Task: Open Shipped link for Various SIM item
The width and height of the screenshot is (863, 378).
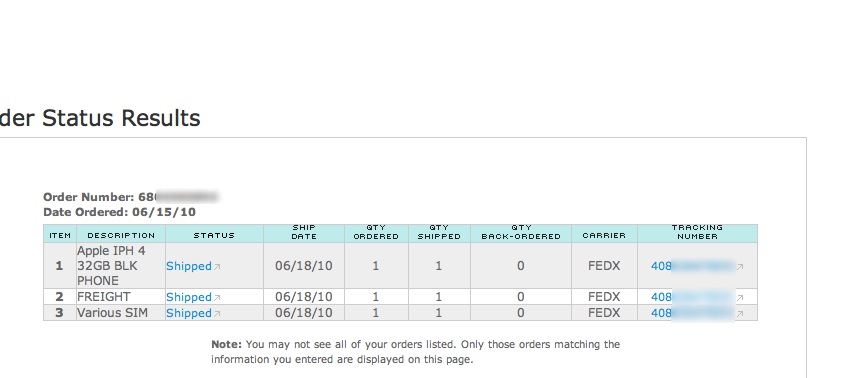Action: coord(189,313)
